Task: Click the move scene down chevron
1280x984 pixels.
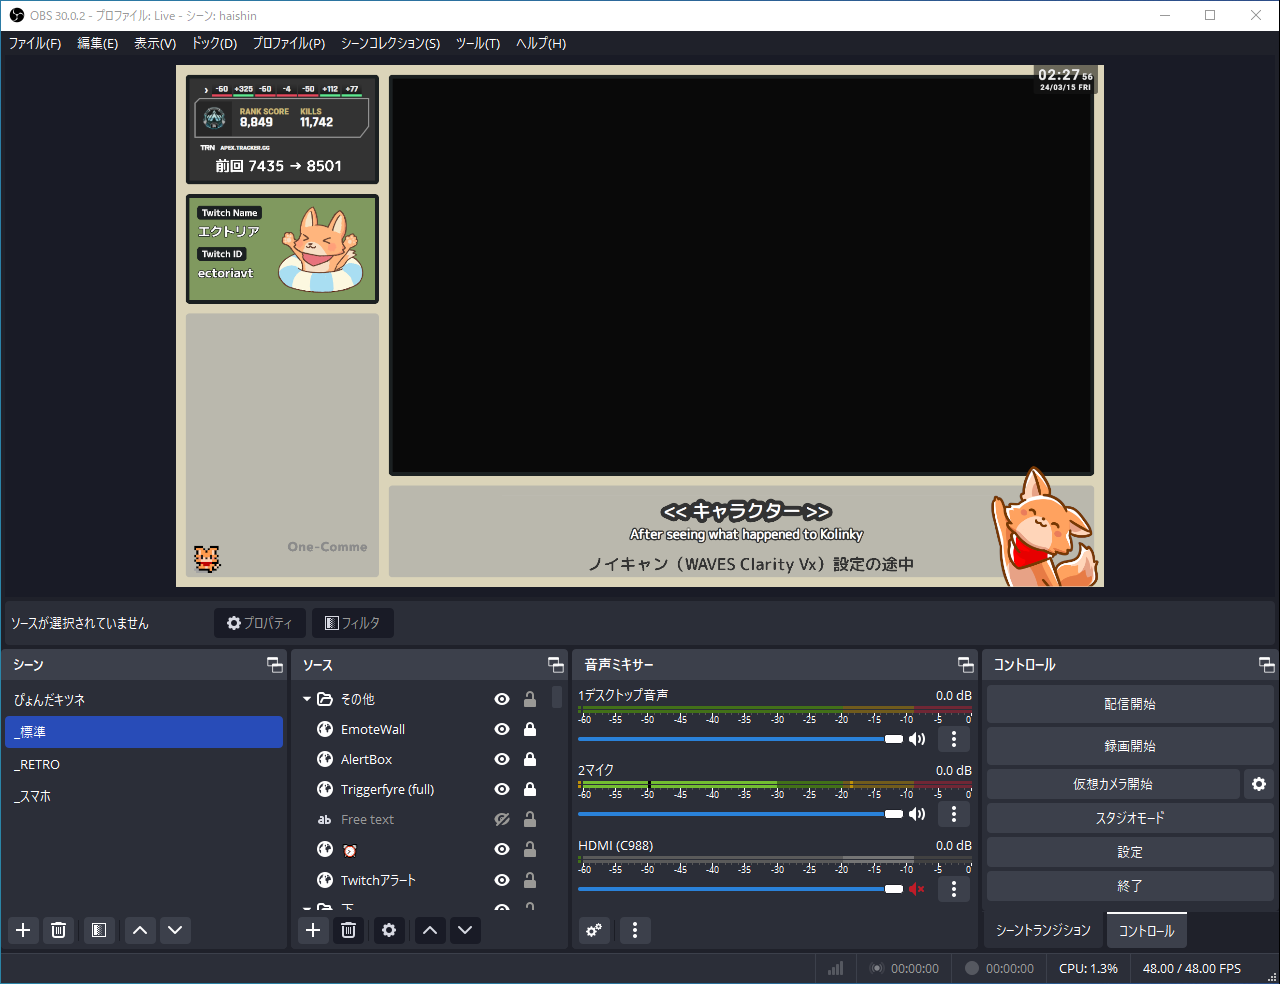Action: pos(175,930)
